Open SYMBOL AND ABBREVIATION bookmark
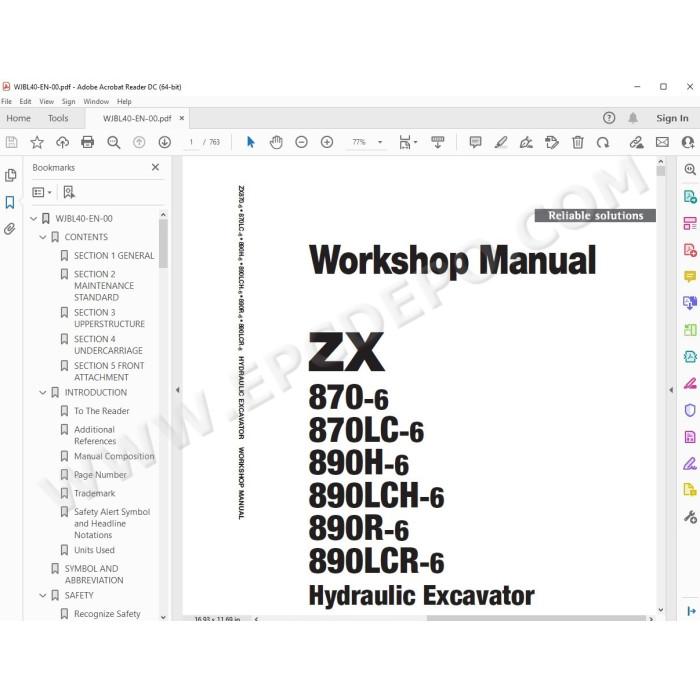This screenshot has height=700, width=700. (x=94, y=575)
